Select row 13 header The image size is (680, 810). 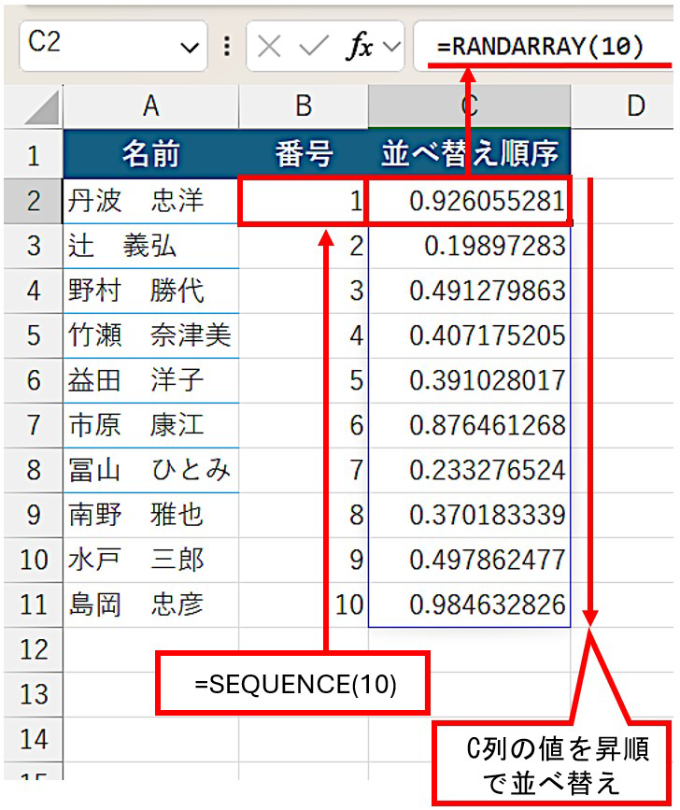(x=34, y=694)
